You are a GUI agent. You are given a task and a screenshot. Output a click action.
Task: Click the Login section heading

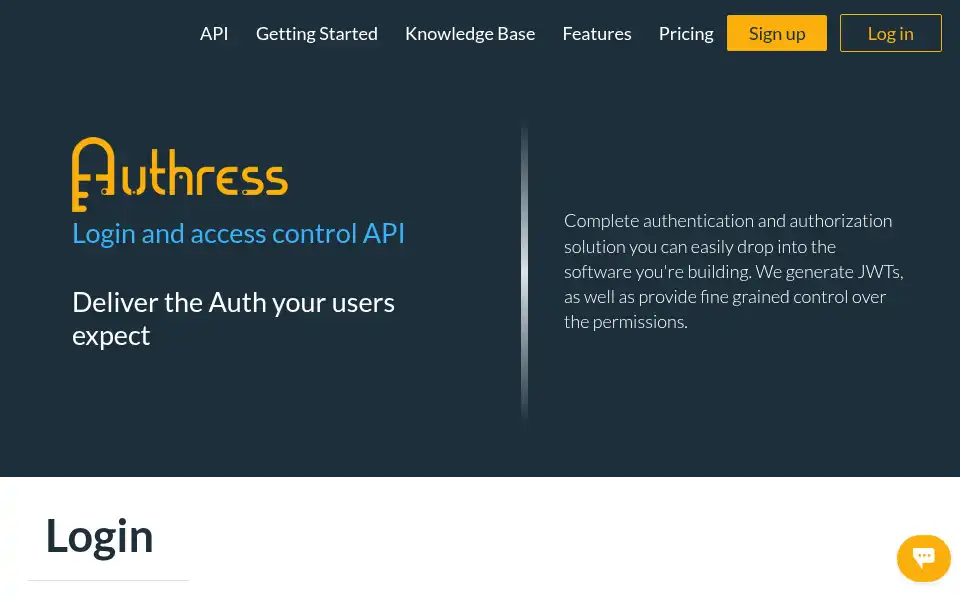tap(99, 536)
